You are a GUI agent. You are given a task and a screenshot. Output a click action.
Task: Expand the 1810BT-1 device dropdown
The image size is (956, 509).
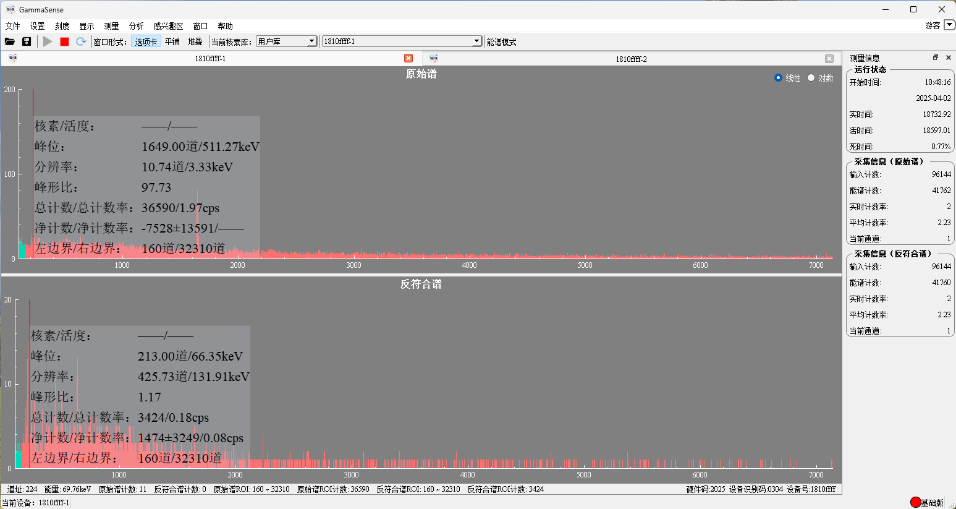pos(401,42)
